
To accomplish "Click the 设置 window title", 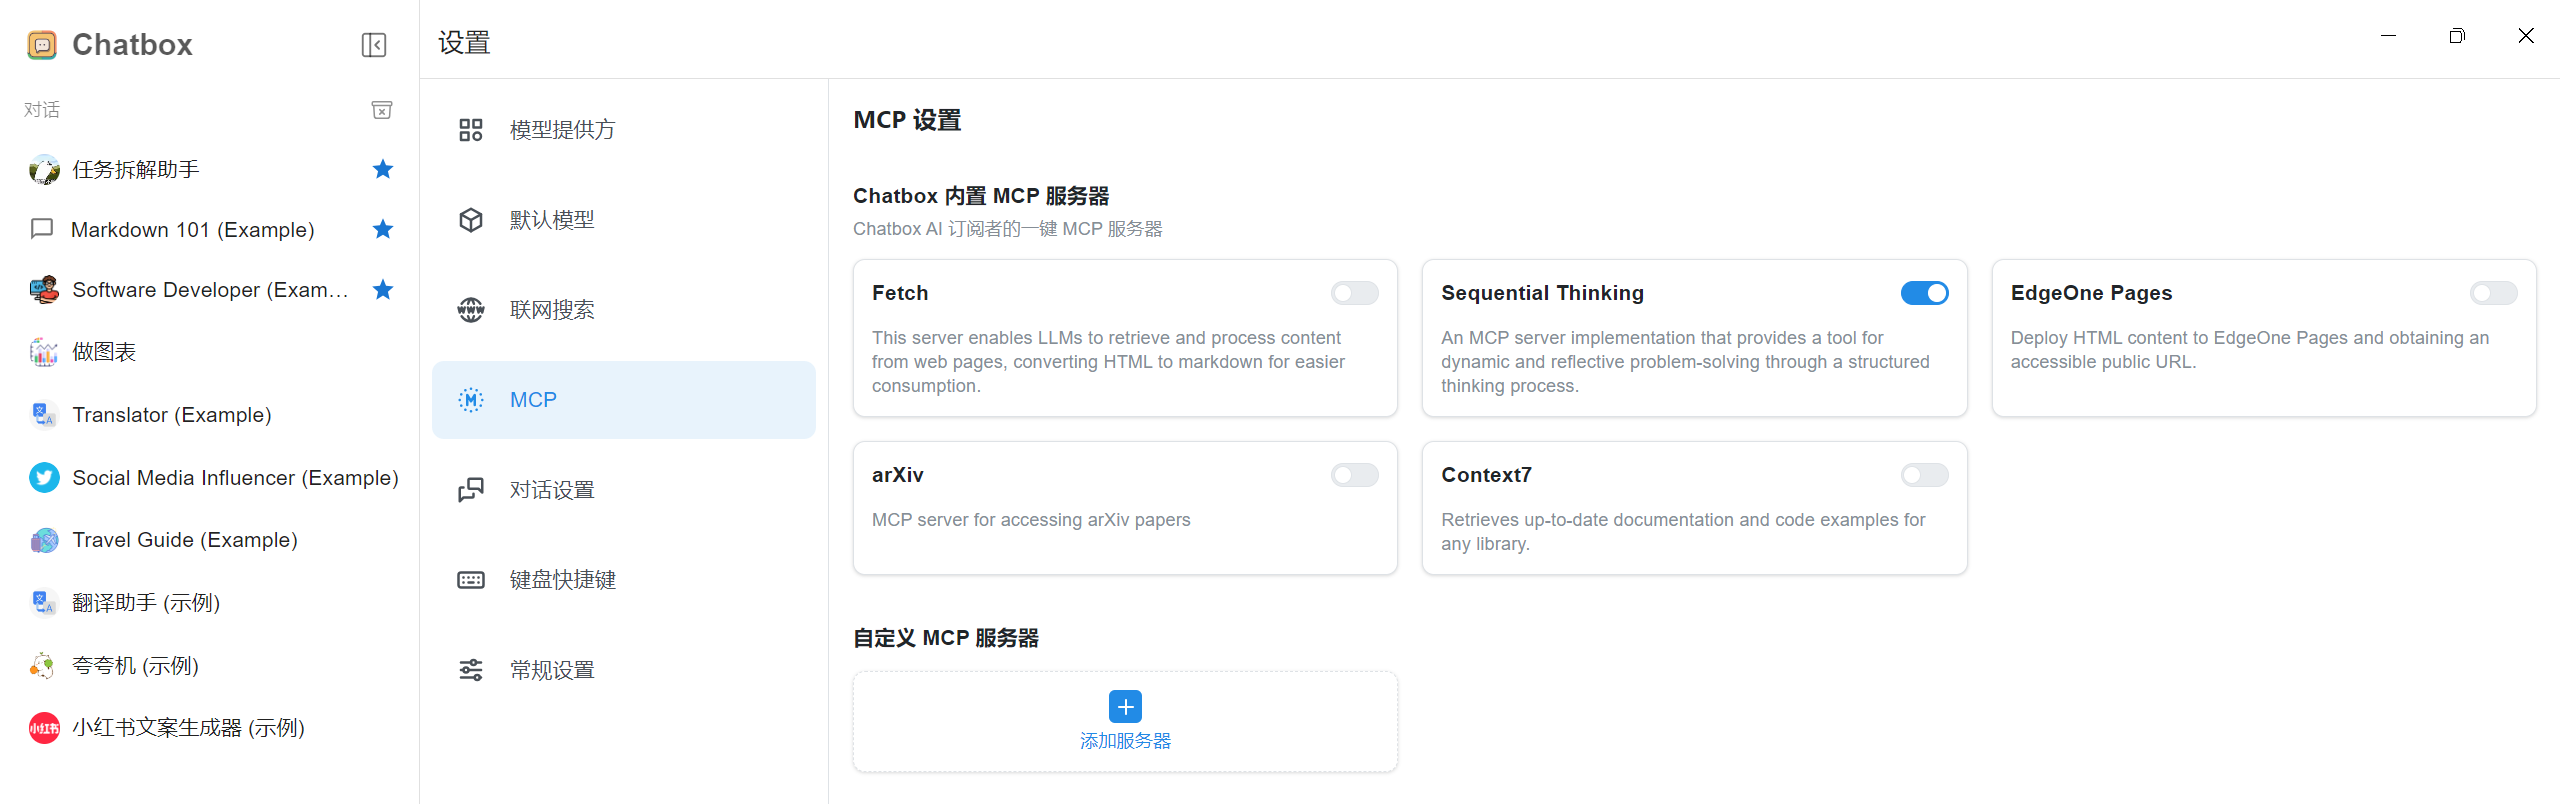I will pyautogui.click(x=464, y=43).
